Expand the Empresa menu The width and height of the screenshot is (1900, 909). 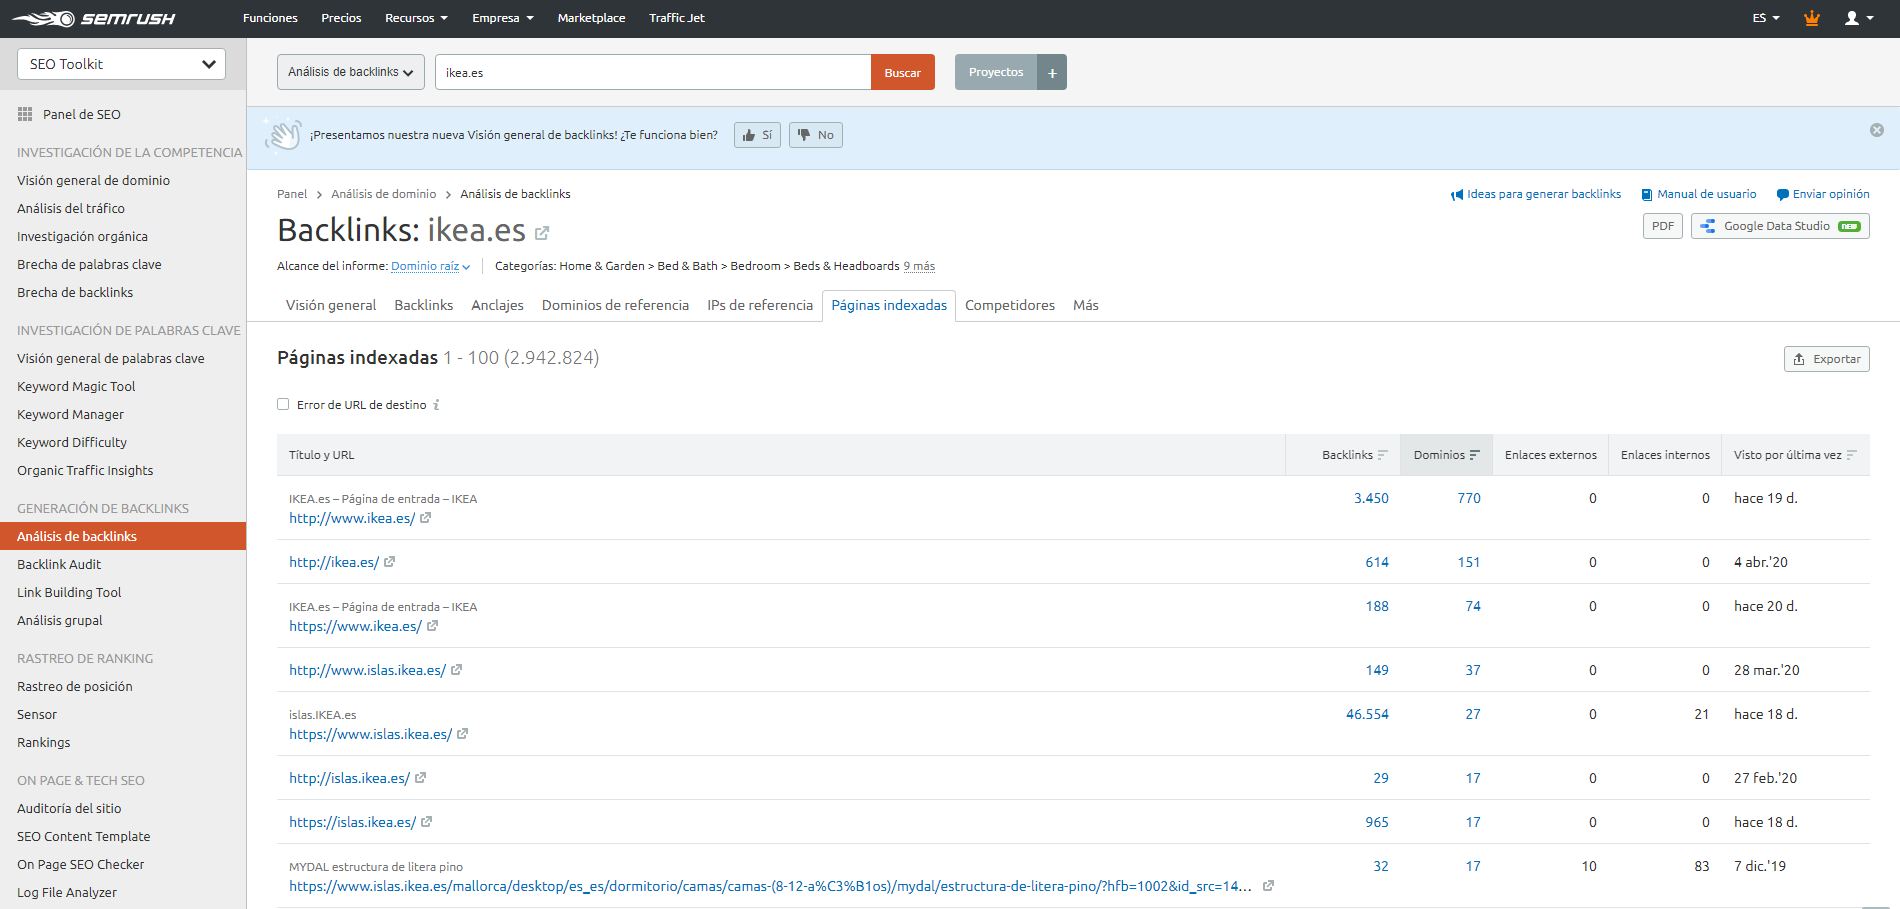503,18
